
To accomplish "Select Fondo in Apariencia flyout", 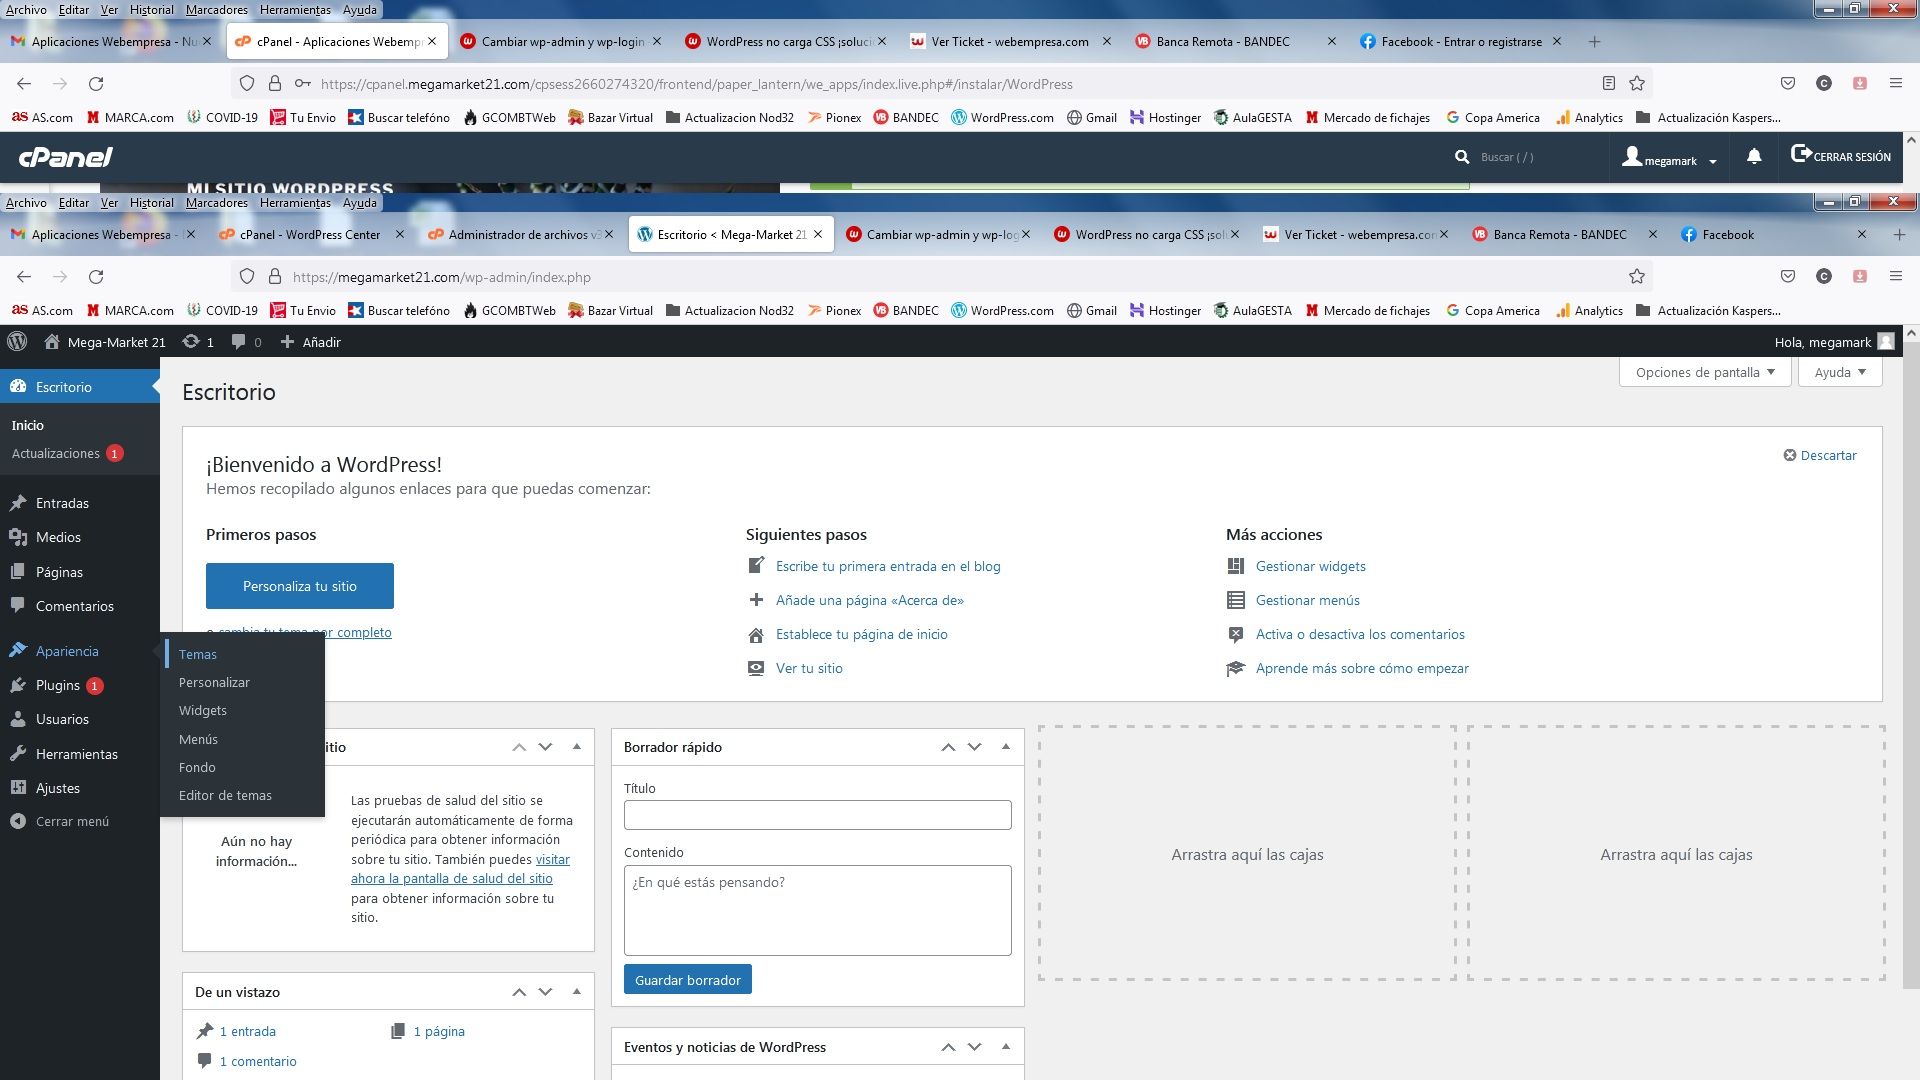I will click(197, 767).
